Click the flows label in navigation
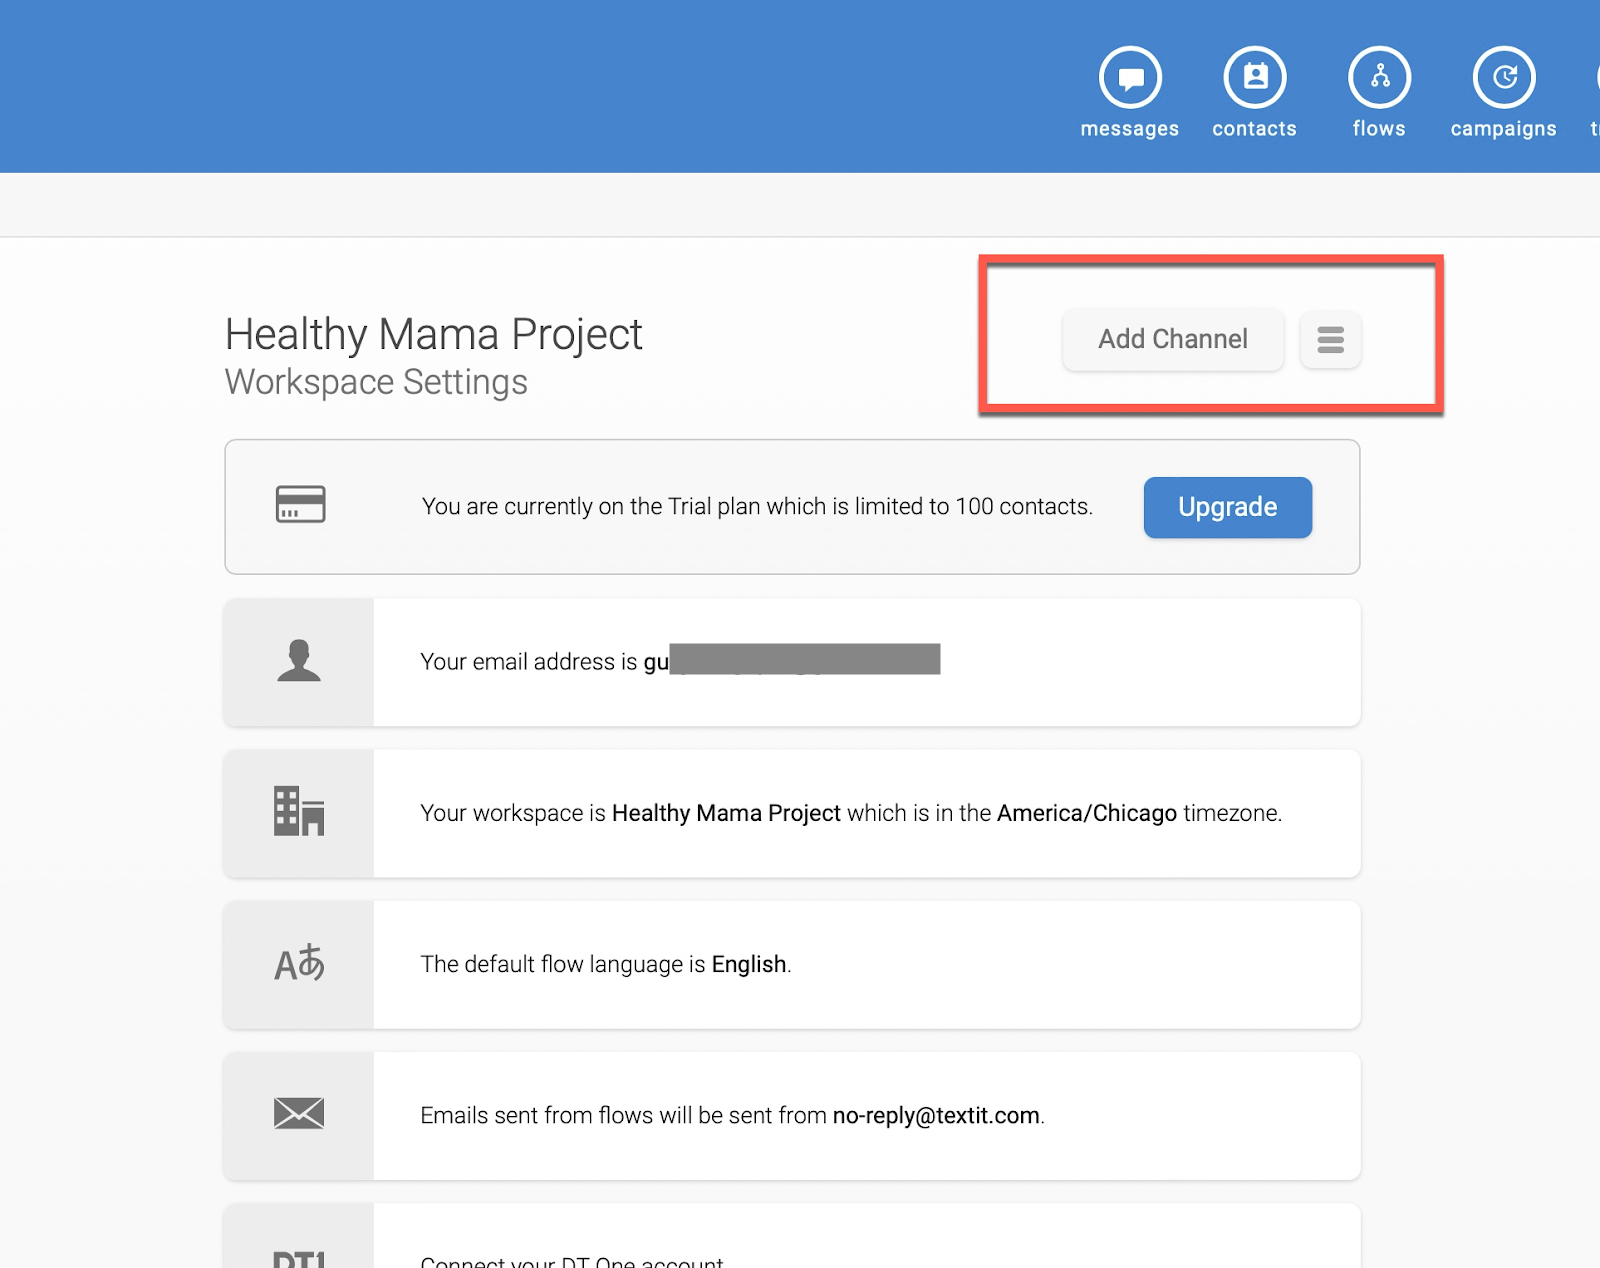This screenshot has width=1600, height=1268. coord(1379,129)
